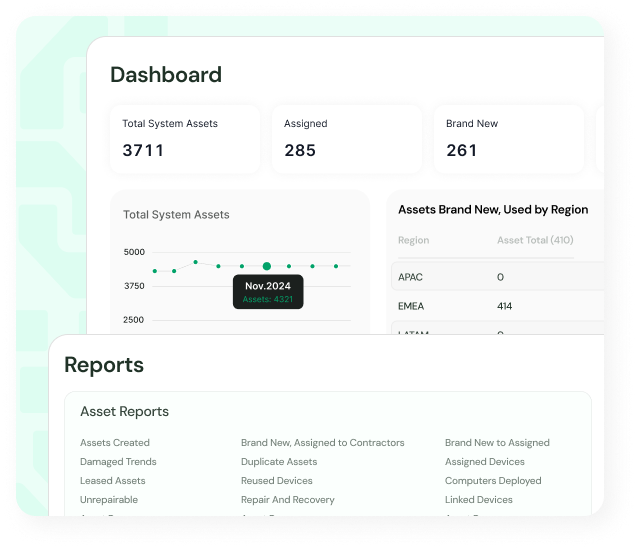This screenshot has width=636, height=548.
Task: Select the Repair And Recovery report
Action: coord(288,500)
